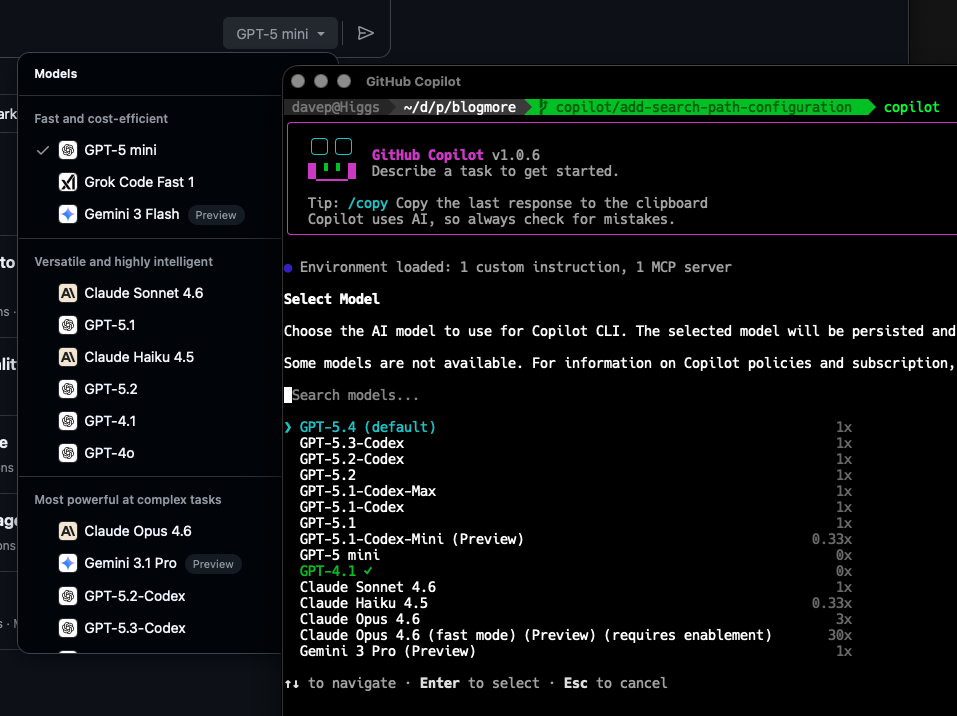The height and width of the screenshot is (716, 957).
Task: Click the dropdown caret beside GPT-5 mini
Action: click(x=321, y=34)
